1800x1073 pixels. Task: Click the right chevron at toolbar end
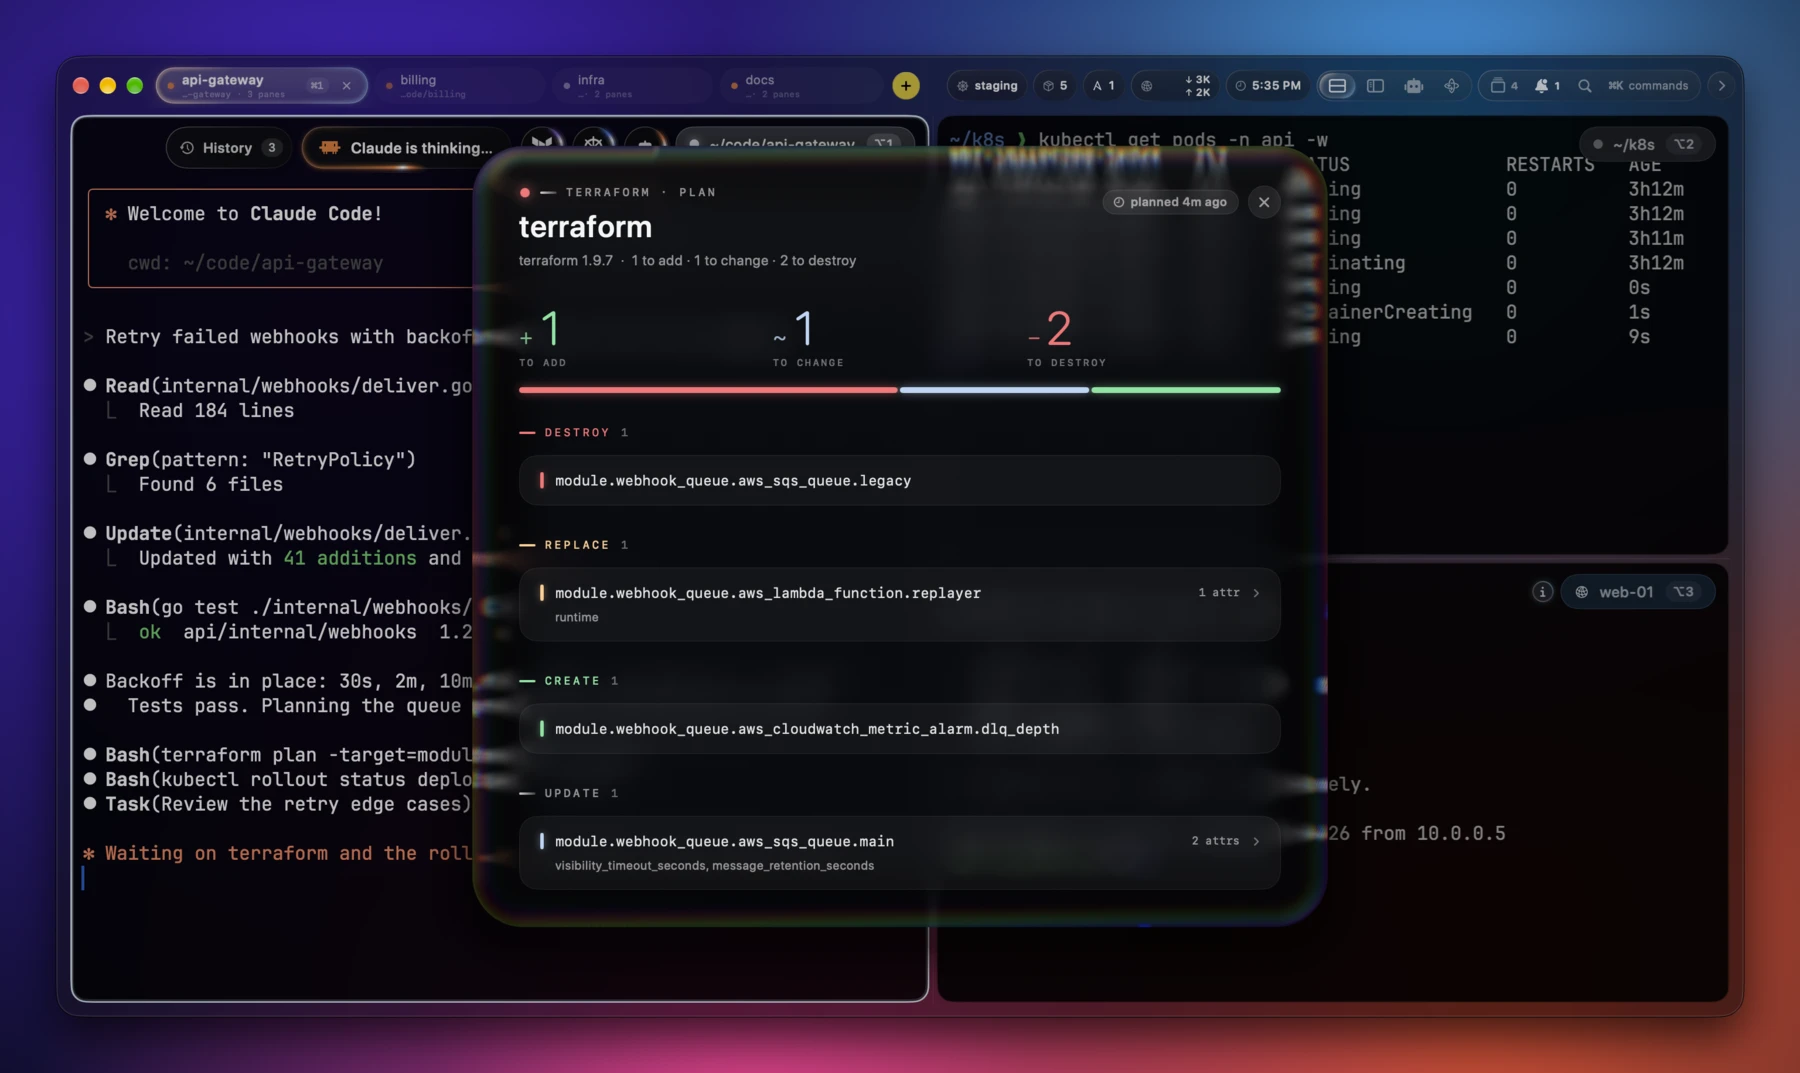point(1721,86)
